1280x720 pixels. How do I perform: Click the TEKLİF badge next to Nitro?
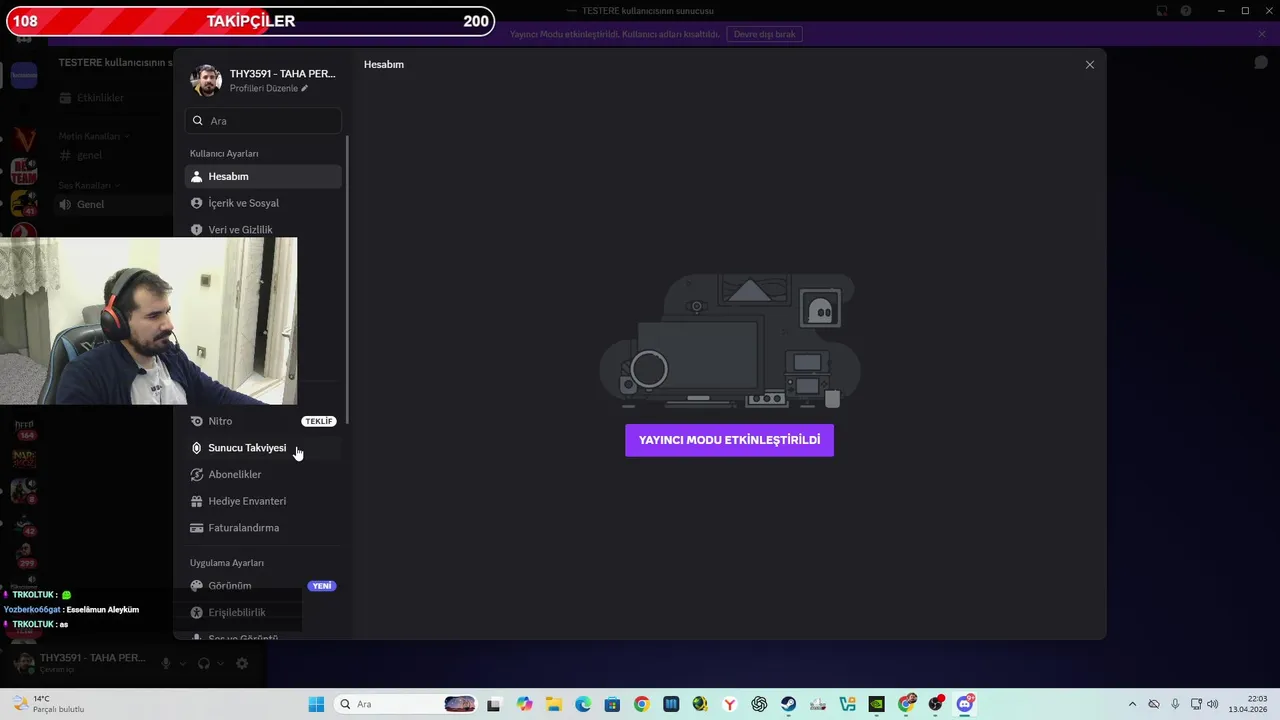pos(319,421)
